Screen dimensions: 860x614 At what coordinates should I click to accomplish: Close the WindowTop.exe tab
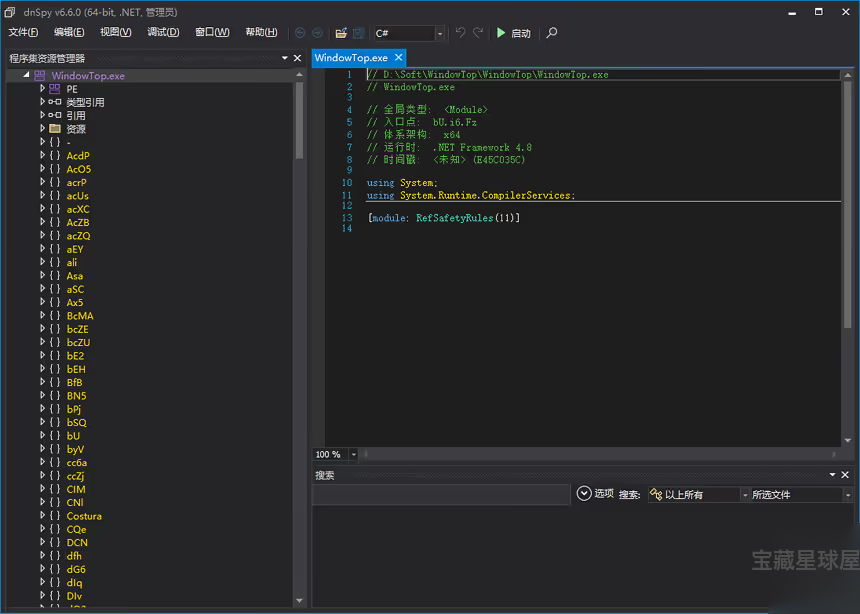click(x=399, y=57)
